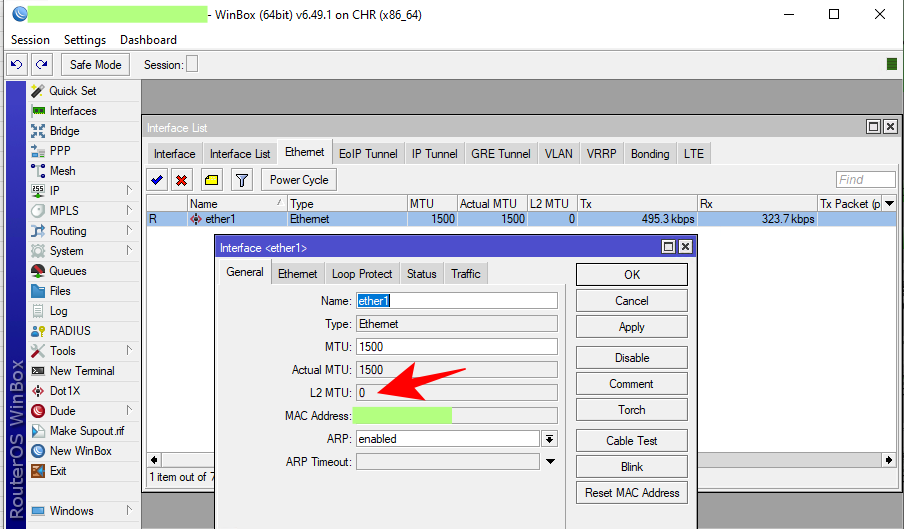Viewport: 904px width, 529px height.
Task: Switch to the Loop Protect tab
Action: point(361,274)
